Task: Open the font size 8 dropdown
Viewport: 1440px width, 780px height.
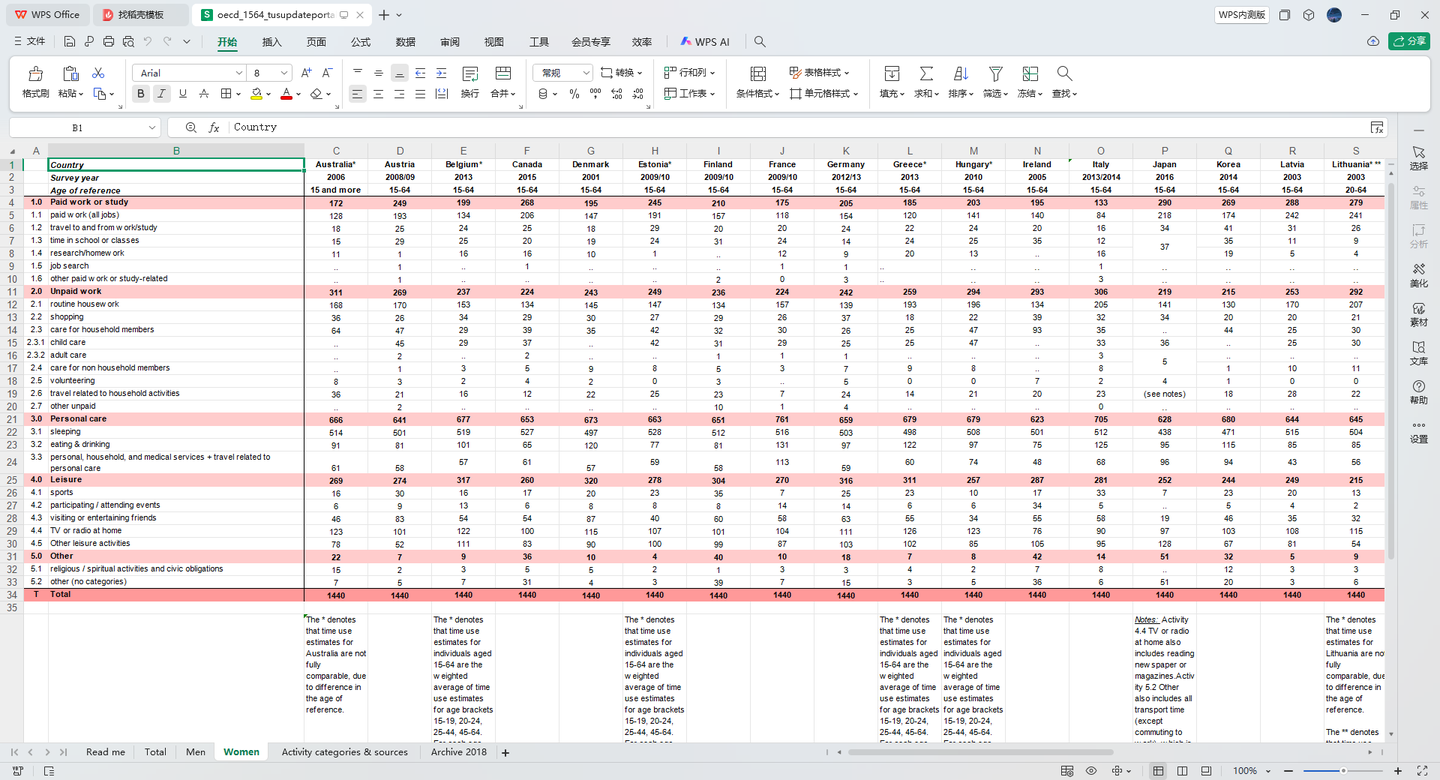Action: click(x=285, y=73)
